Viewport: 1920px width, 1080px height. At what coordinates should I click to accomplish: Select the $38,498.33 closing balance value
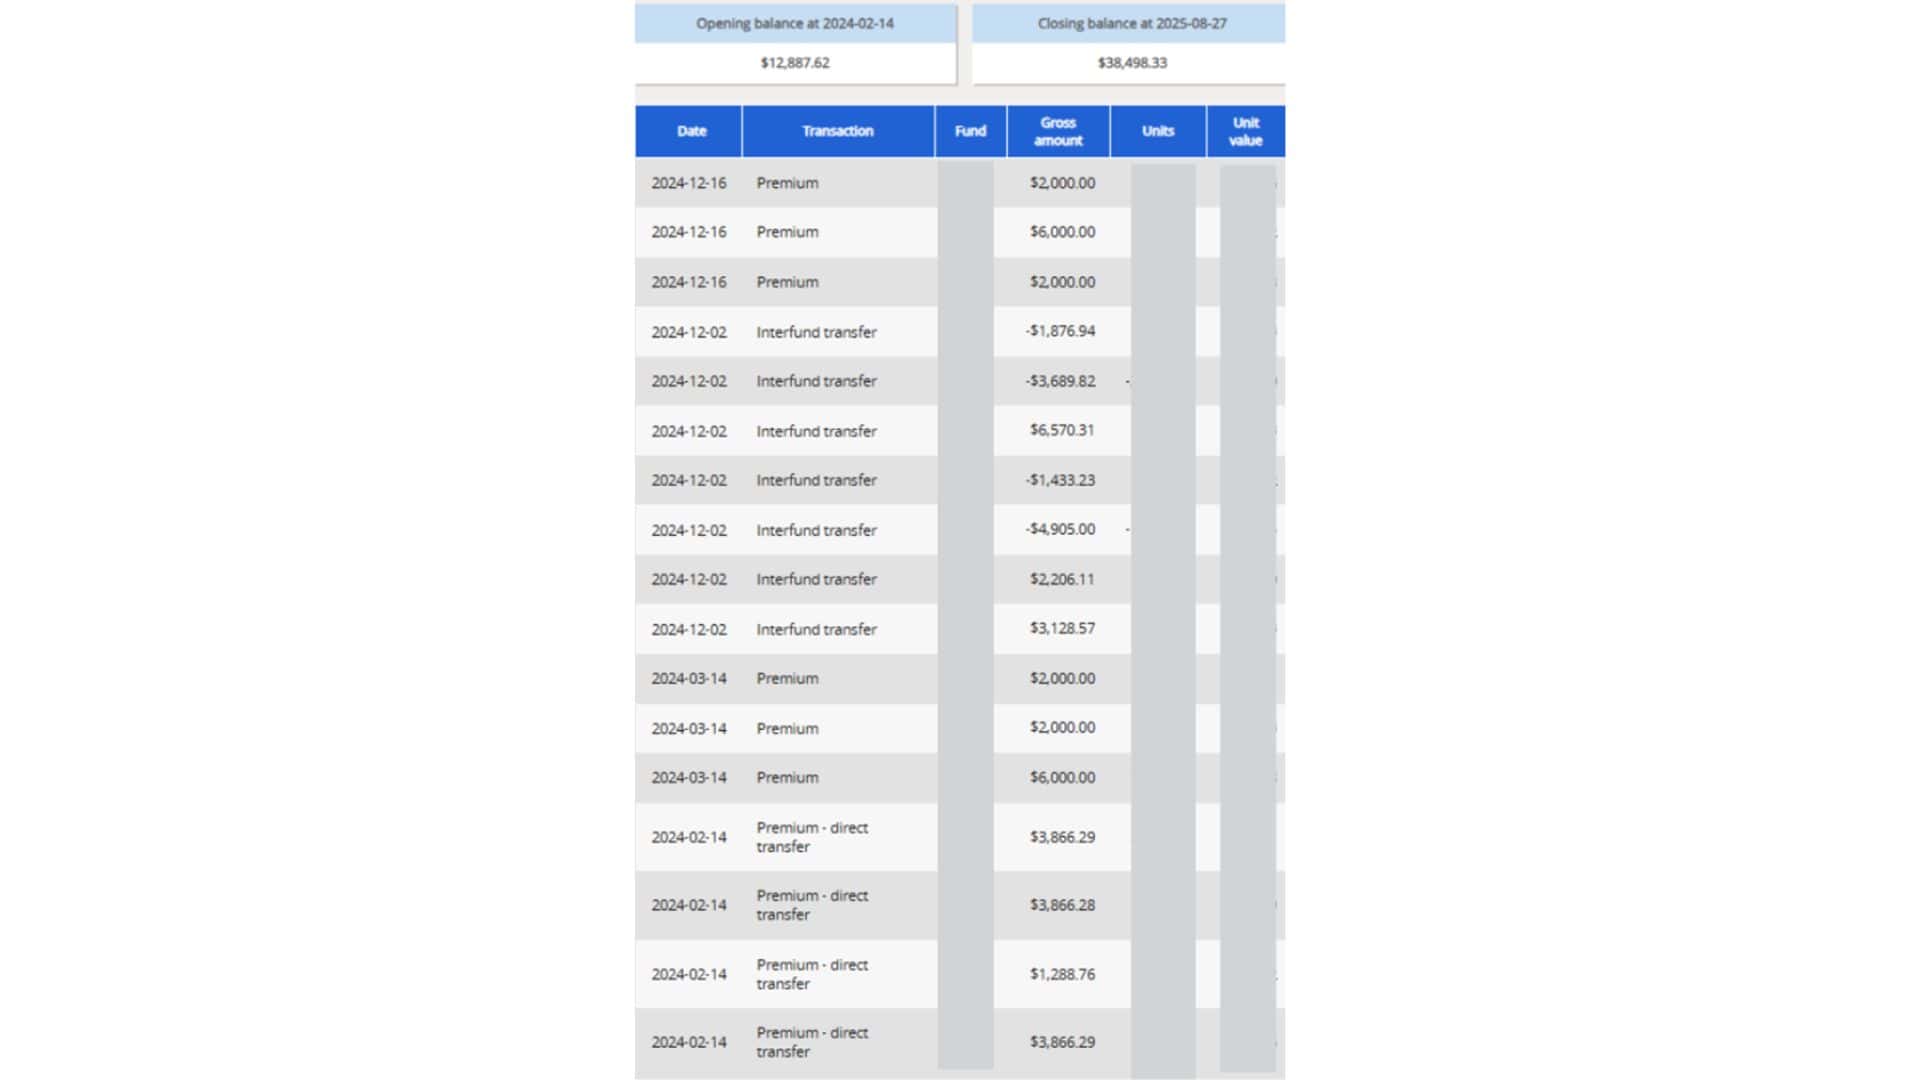[x=1132, y=62]
